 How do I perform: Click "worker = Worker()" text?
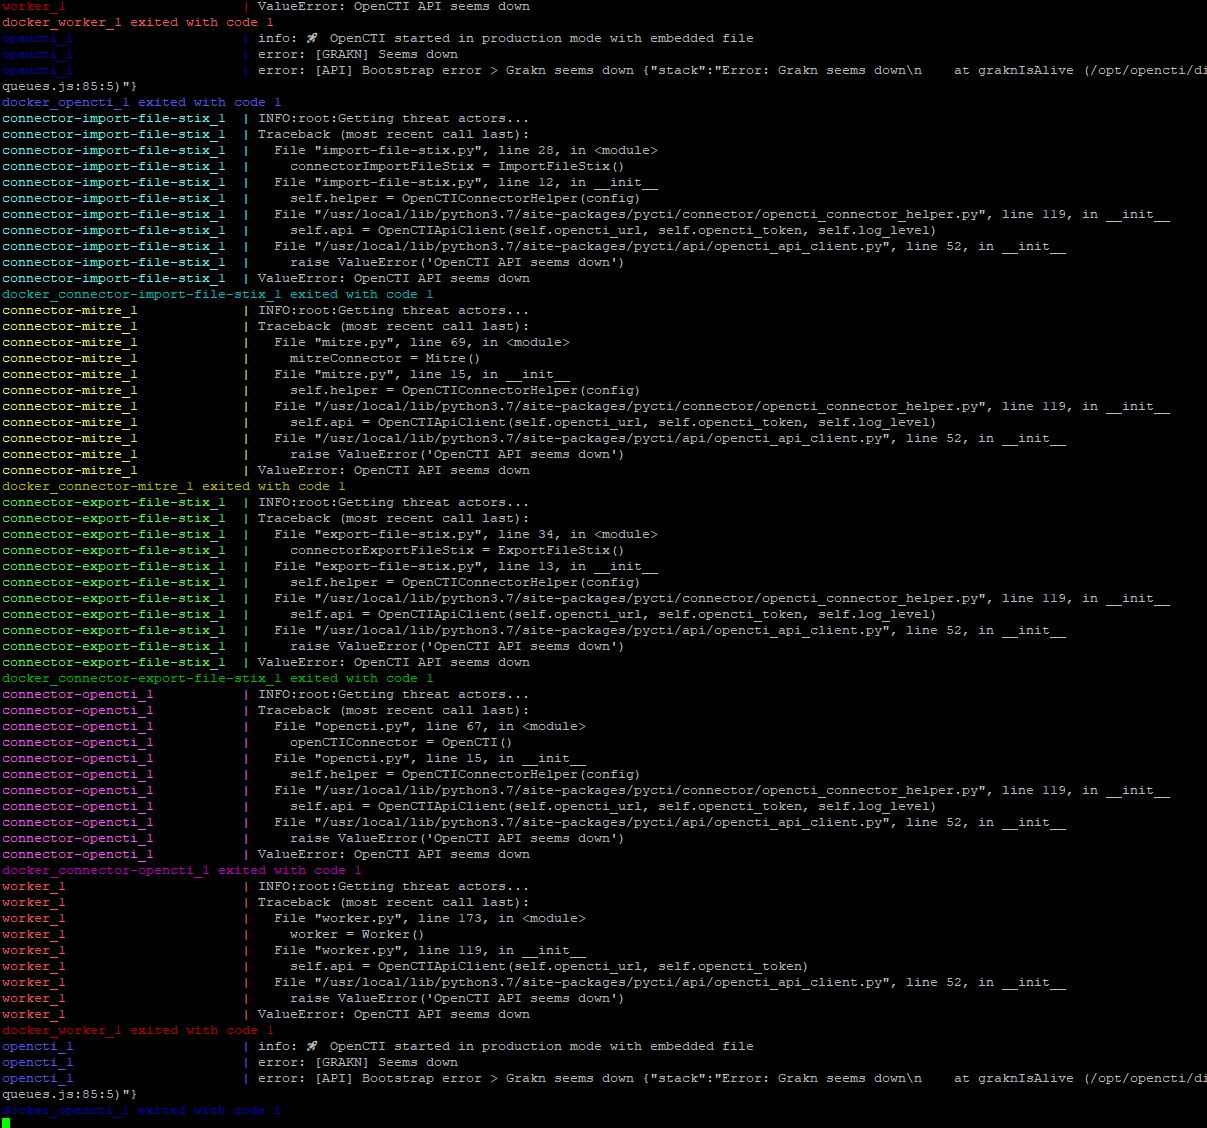tap(357, 934)
